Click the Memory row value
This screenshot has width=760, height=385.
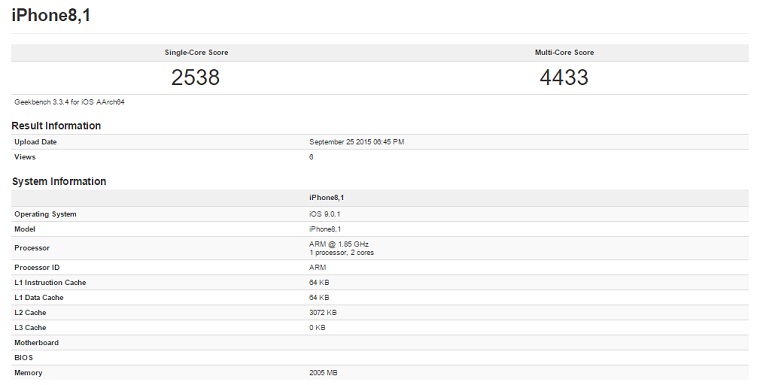pyautogui.click(x=323, y=373)
